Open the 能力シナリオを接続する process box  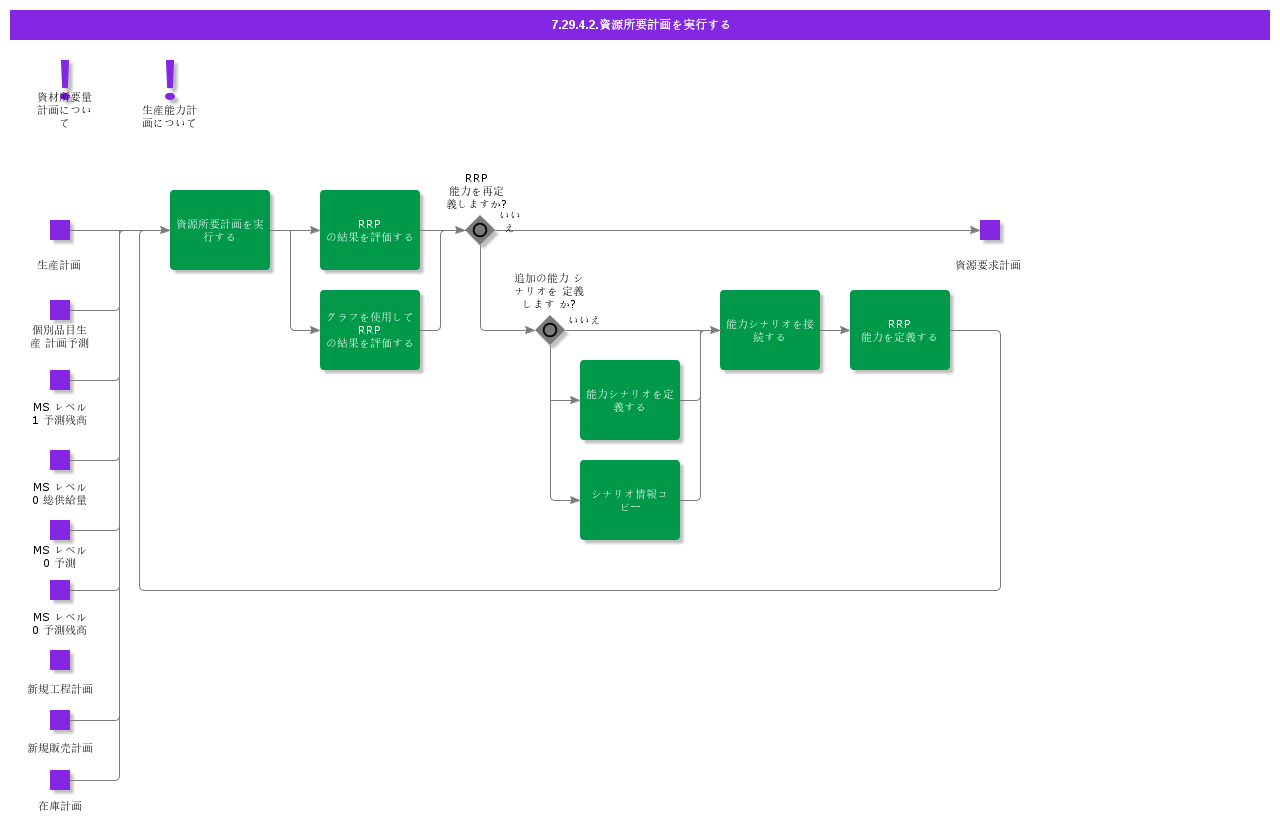(x=770, y=330)
